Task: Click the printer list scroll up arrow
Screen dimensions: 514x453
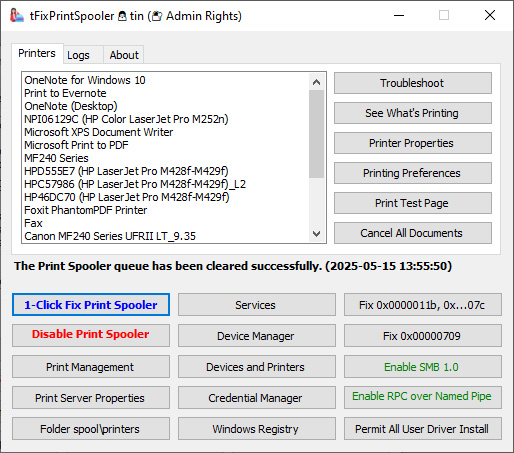Action: 316,82
